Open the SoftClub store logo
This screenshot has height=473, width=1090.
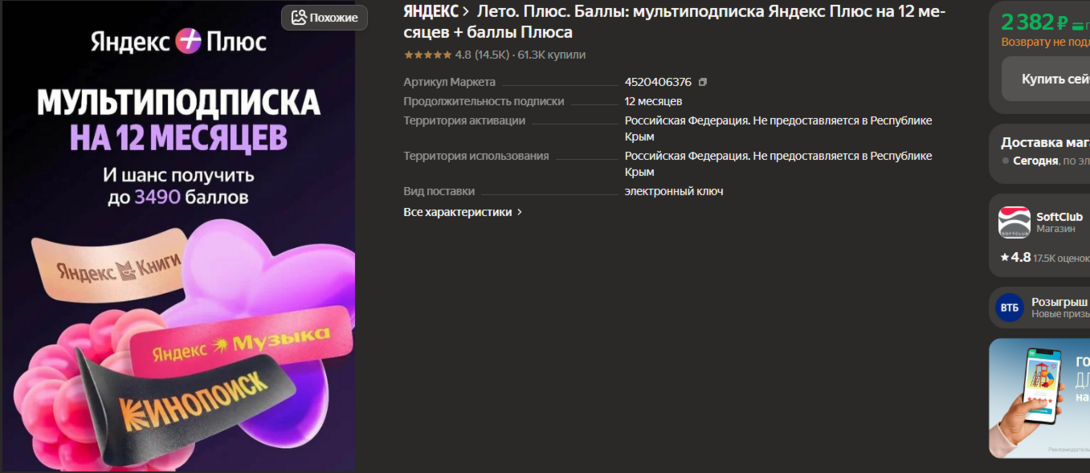pos(1014,223)
